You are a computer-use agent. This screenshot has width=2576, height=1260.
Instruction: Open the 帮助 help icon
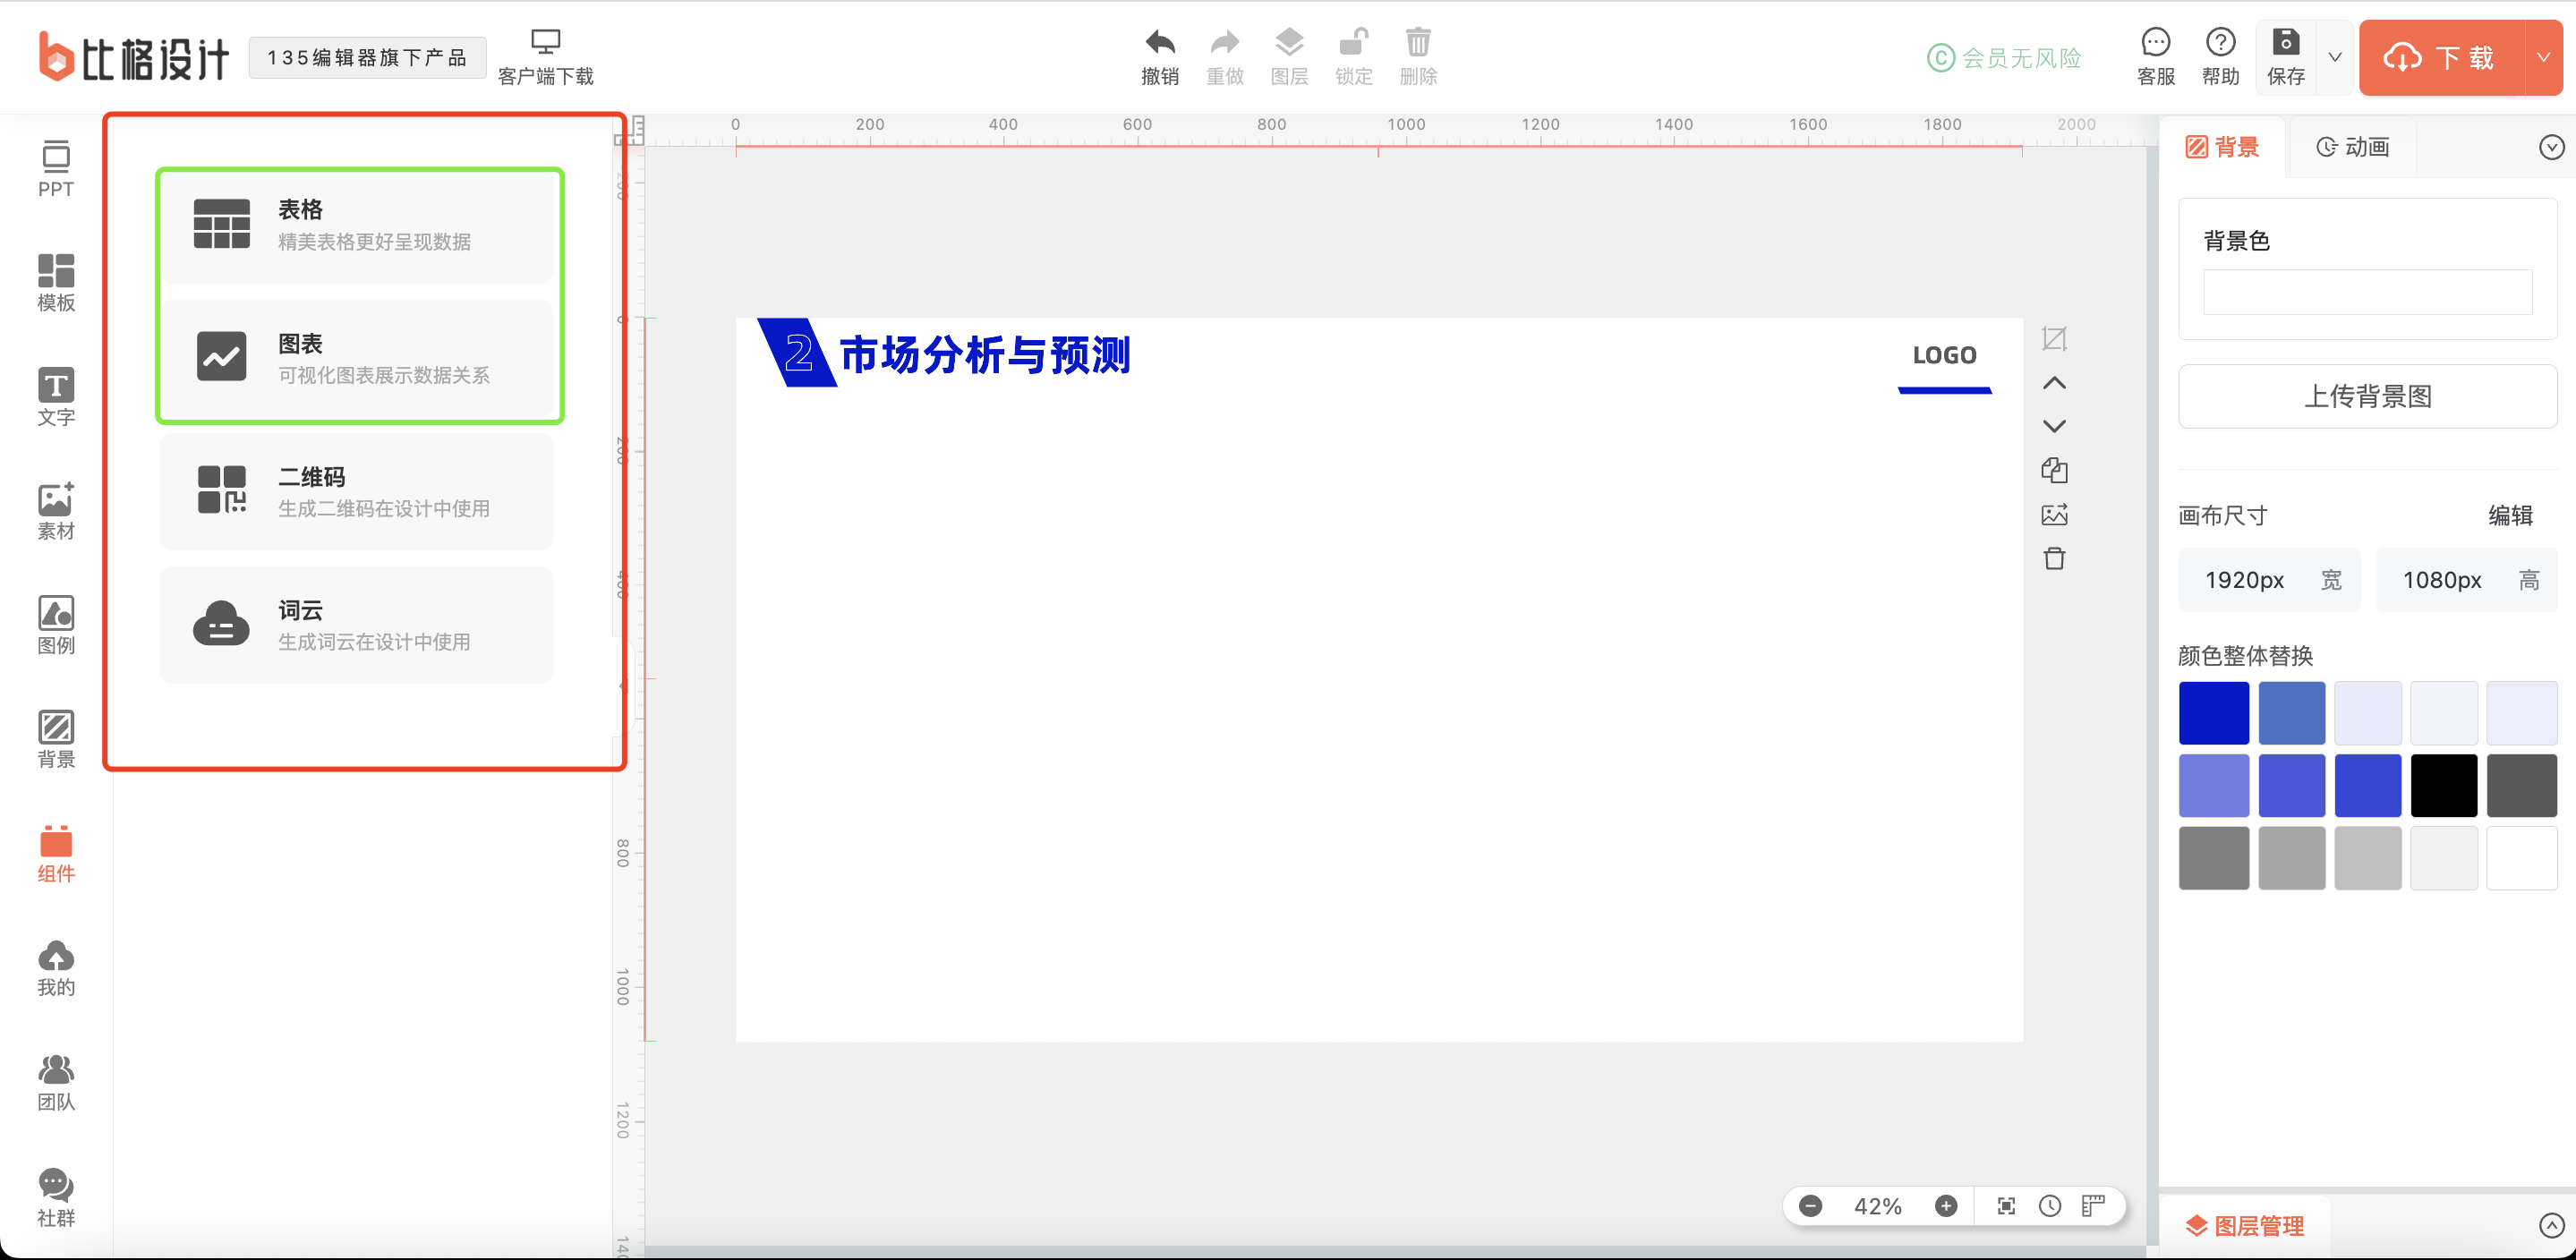(x=2221, y=57)
